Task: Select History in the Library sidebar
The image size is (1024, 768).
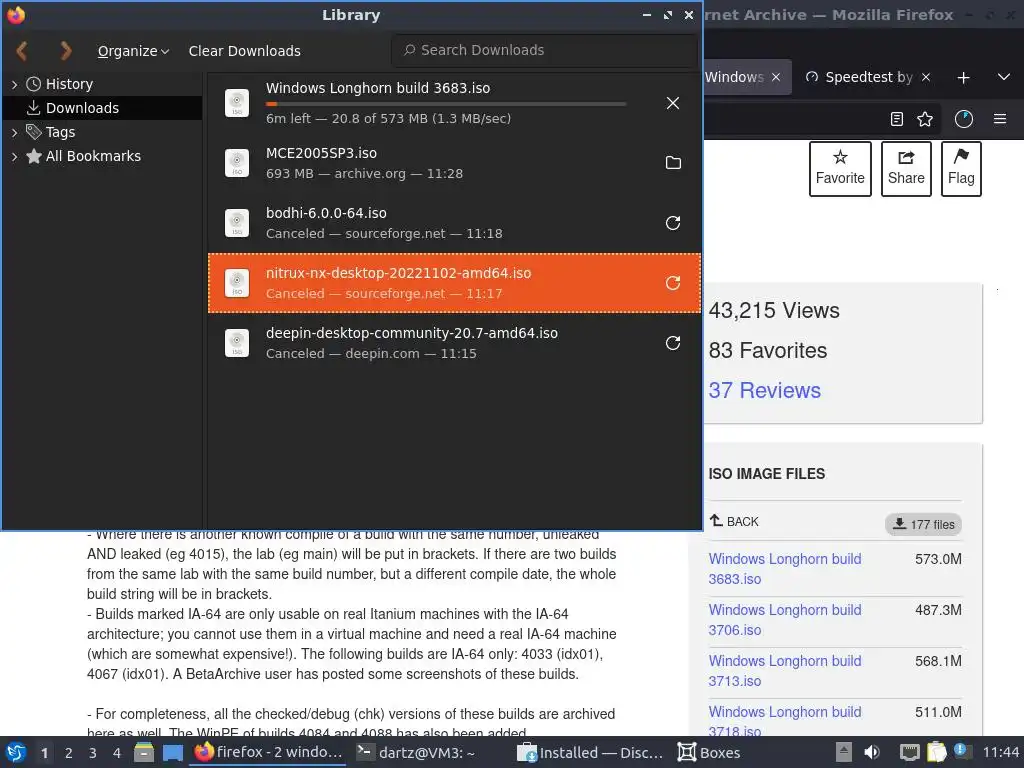Action: coord(69,84)
